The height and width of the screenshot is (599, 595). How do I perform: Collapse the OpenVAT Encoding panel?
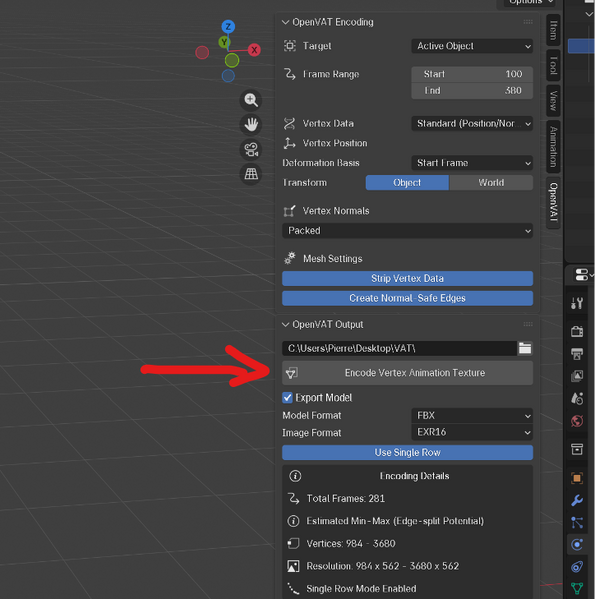(x=285, y=22)
